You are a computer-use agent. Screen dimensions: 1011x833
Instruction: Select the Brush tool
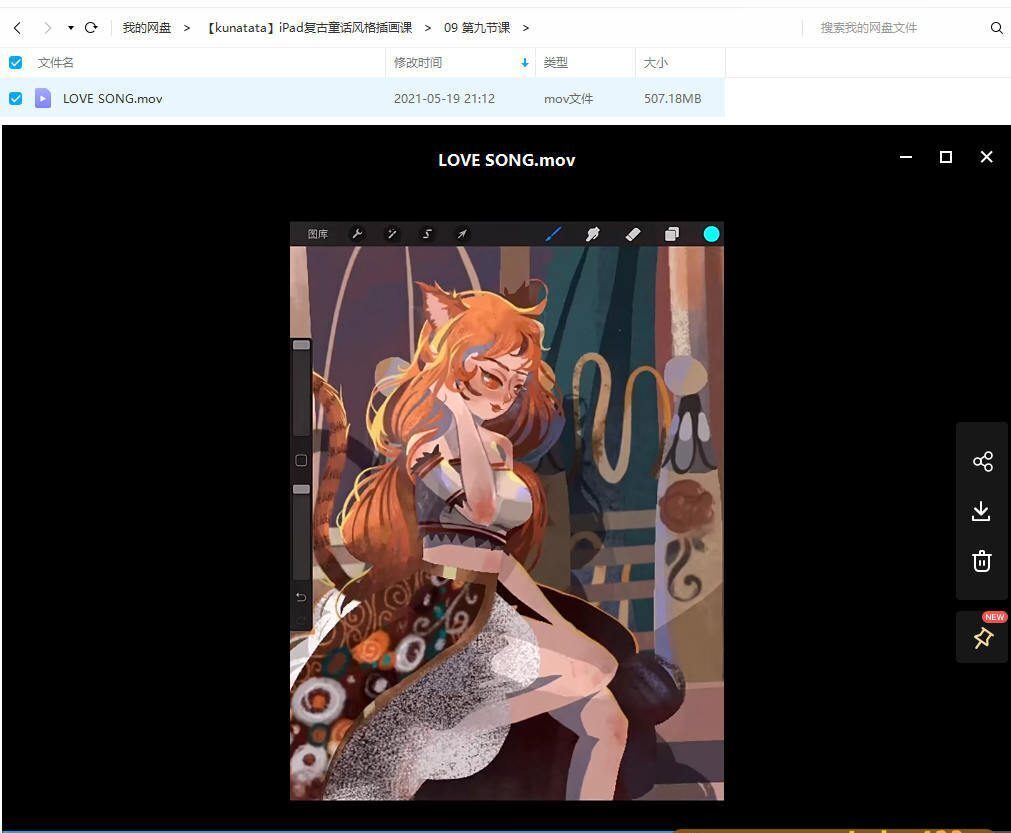tap(553, 234)
